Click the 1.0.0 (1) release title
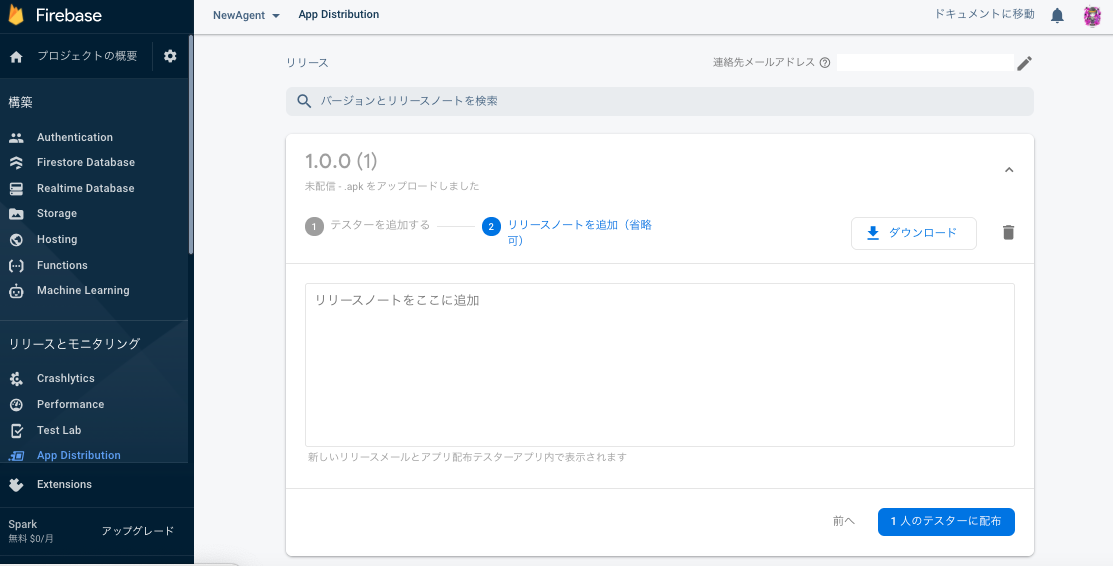 click(x=341, y=161)
